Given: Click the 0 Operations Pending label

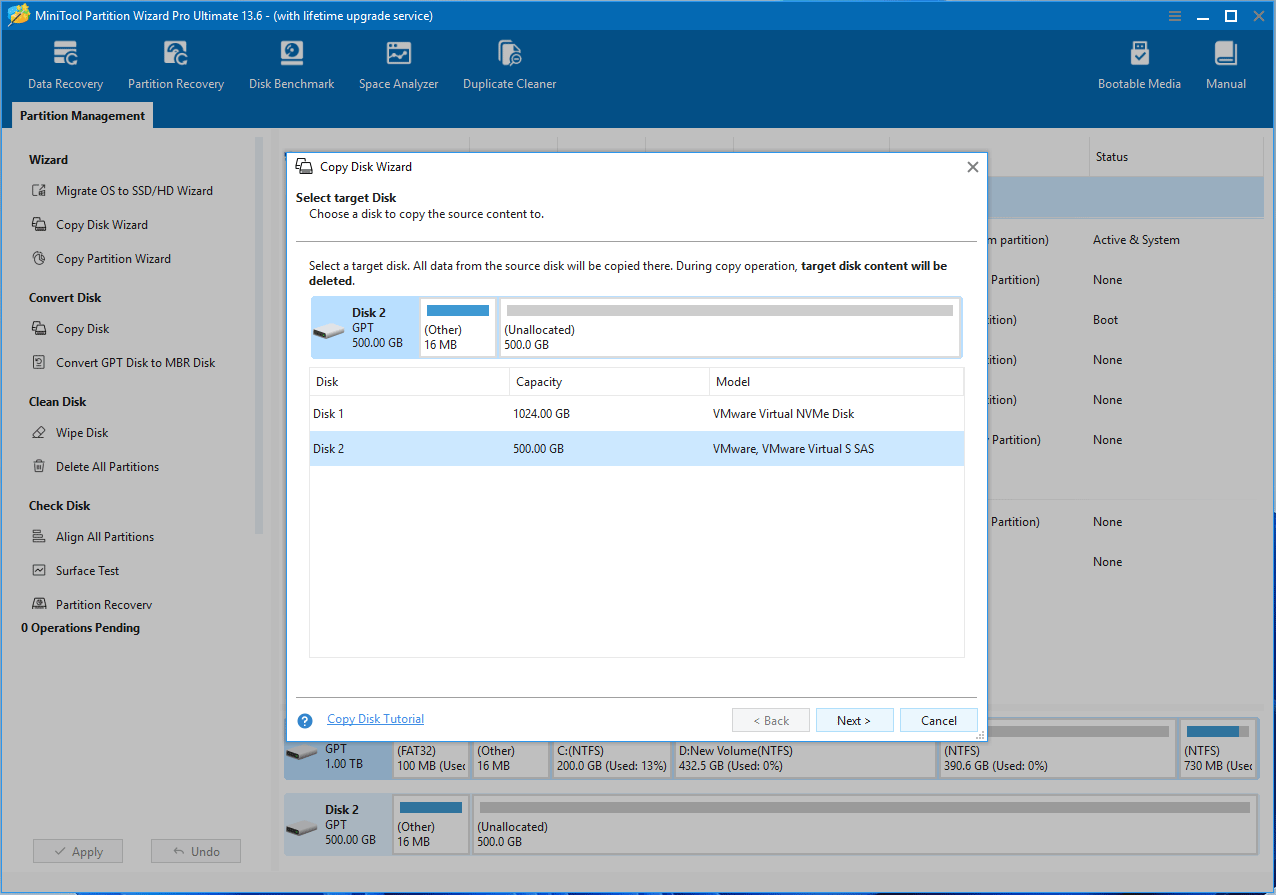Looking at the screenshot, I should 81,628.
